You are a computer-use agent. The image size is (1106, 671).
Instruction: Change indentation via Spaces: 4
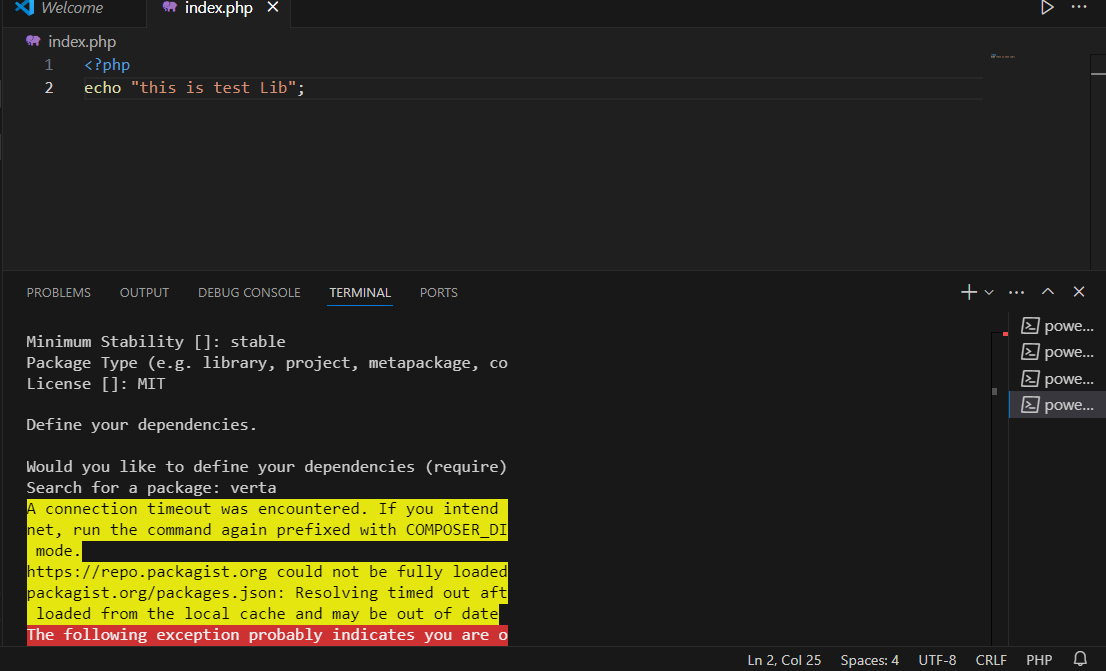[869, 660]
